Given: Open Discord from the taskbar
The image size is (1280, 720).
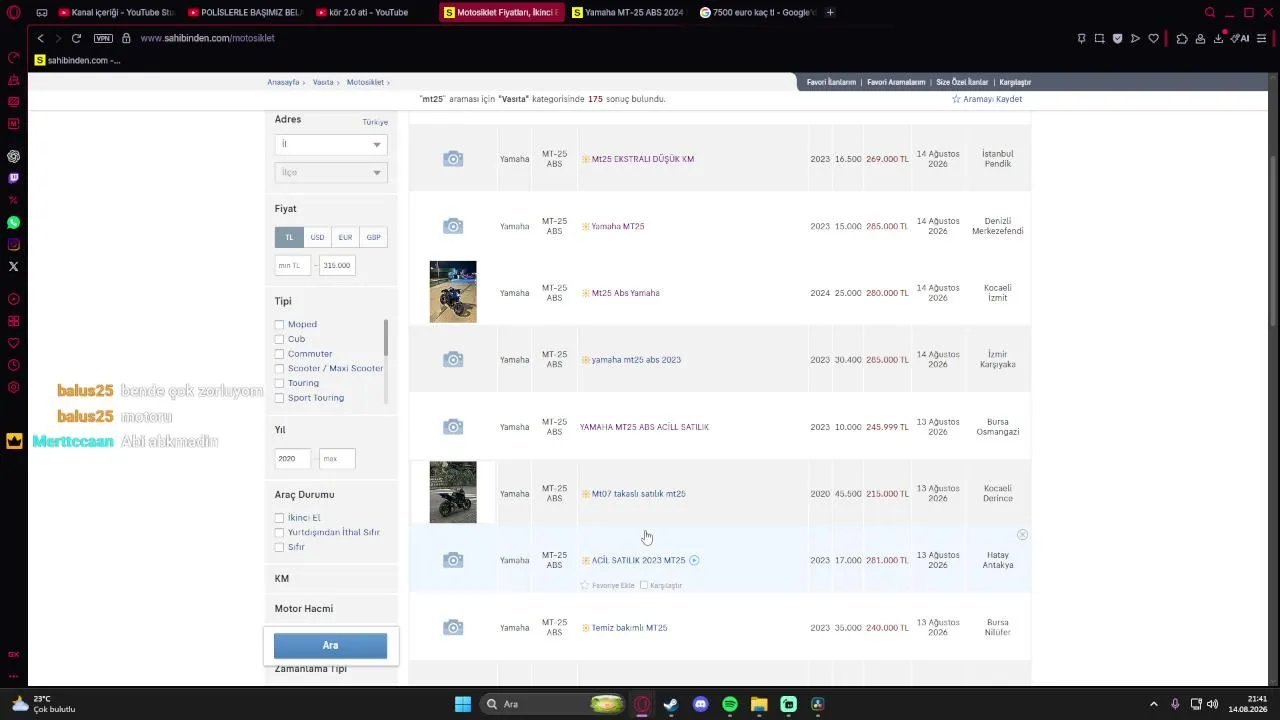Looking at the screenshot, I should tap(700, 704).
